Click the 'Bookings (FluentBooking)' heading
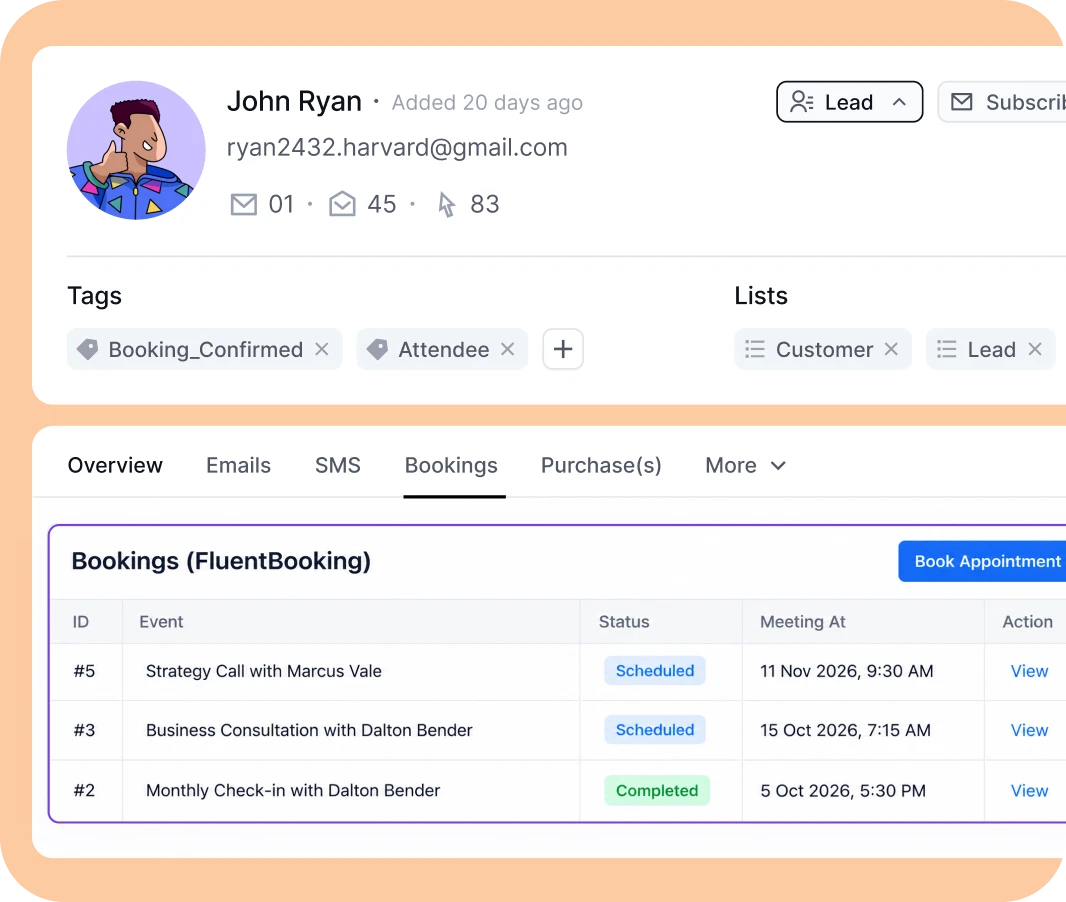Image resolution: width=1066 pixels, height=902 pixels. tap(221, 561)
